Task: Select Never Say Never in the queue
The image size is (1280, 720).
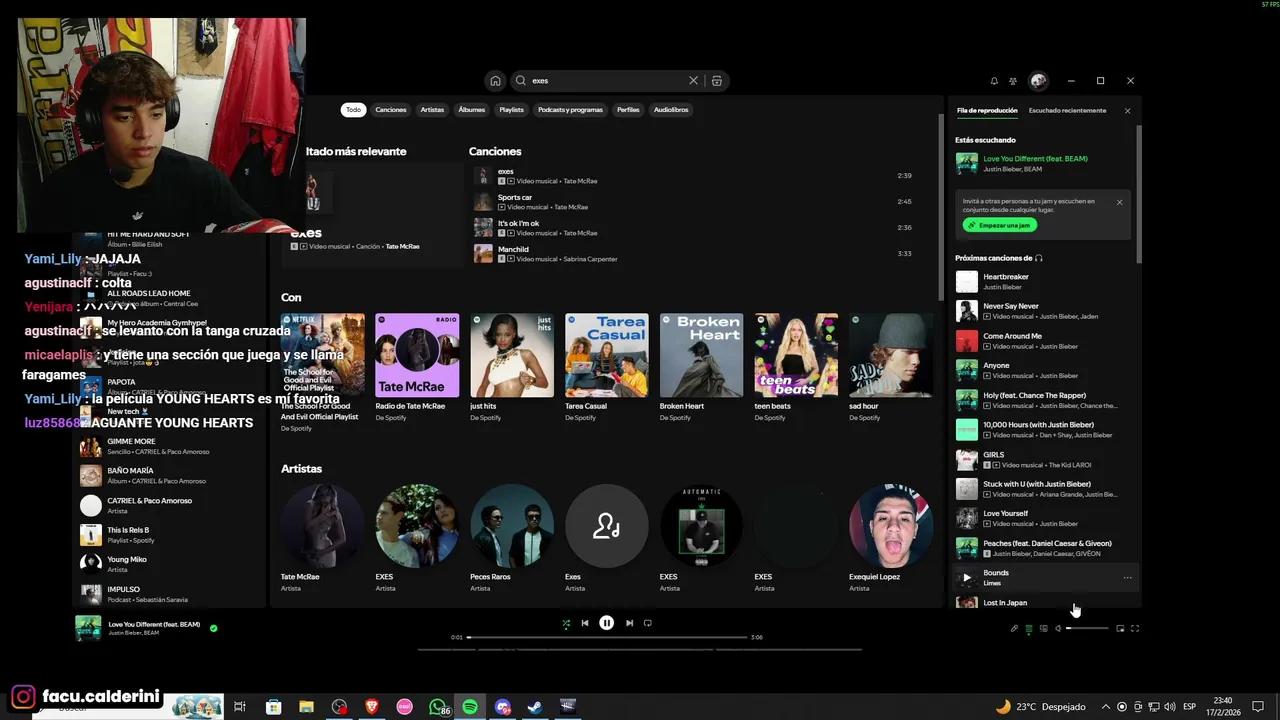Action: [1043, 311]
